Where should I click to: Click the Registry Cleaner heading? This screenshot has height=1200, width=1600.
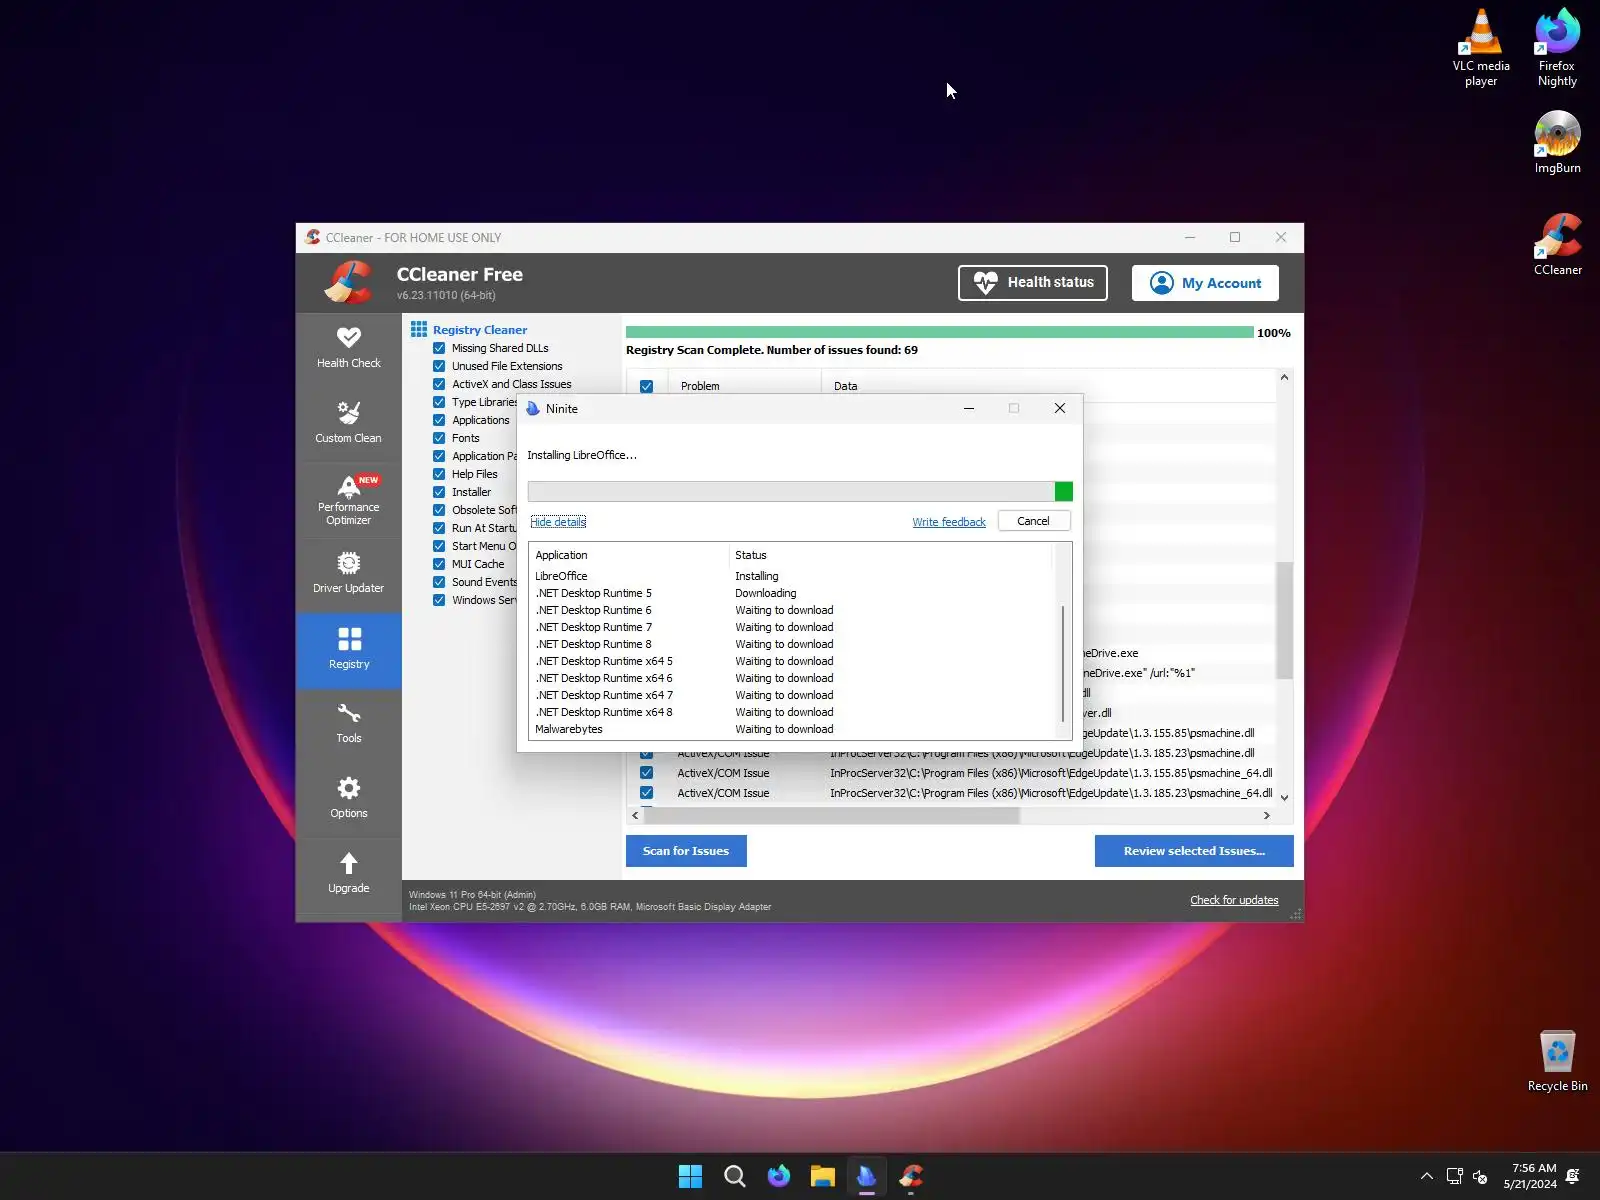(480, 330)
